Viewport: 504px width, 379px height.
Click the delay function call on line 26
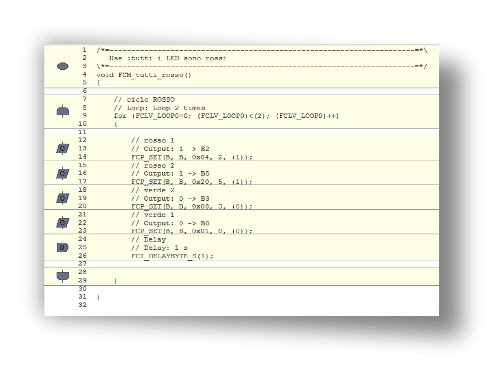click(x=172, y=256)
